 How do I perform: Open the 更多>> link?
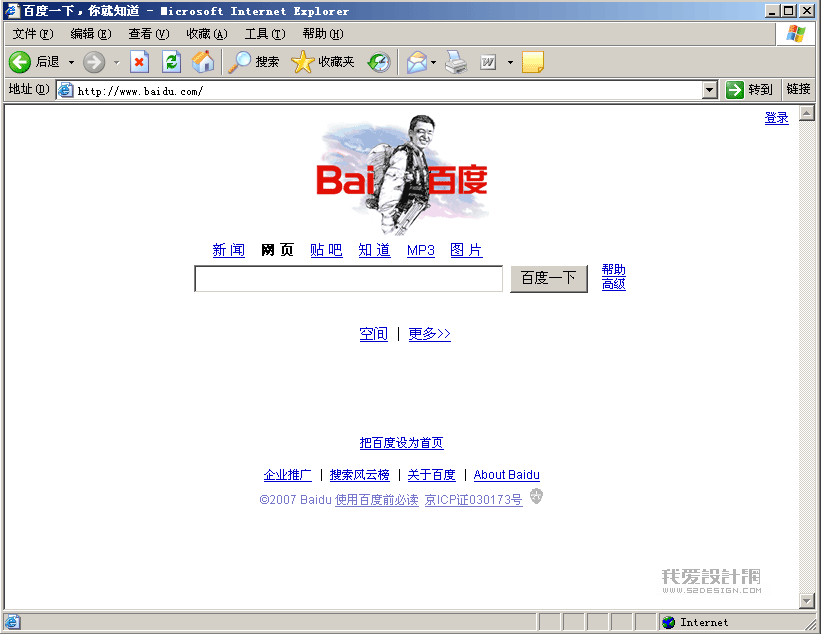(x=429, y=333)
